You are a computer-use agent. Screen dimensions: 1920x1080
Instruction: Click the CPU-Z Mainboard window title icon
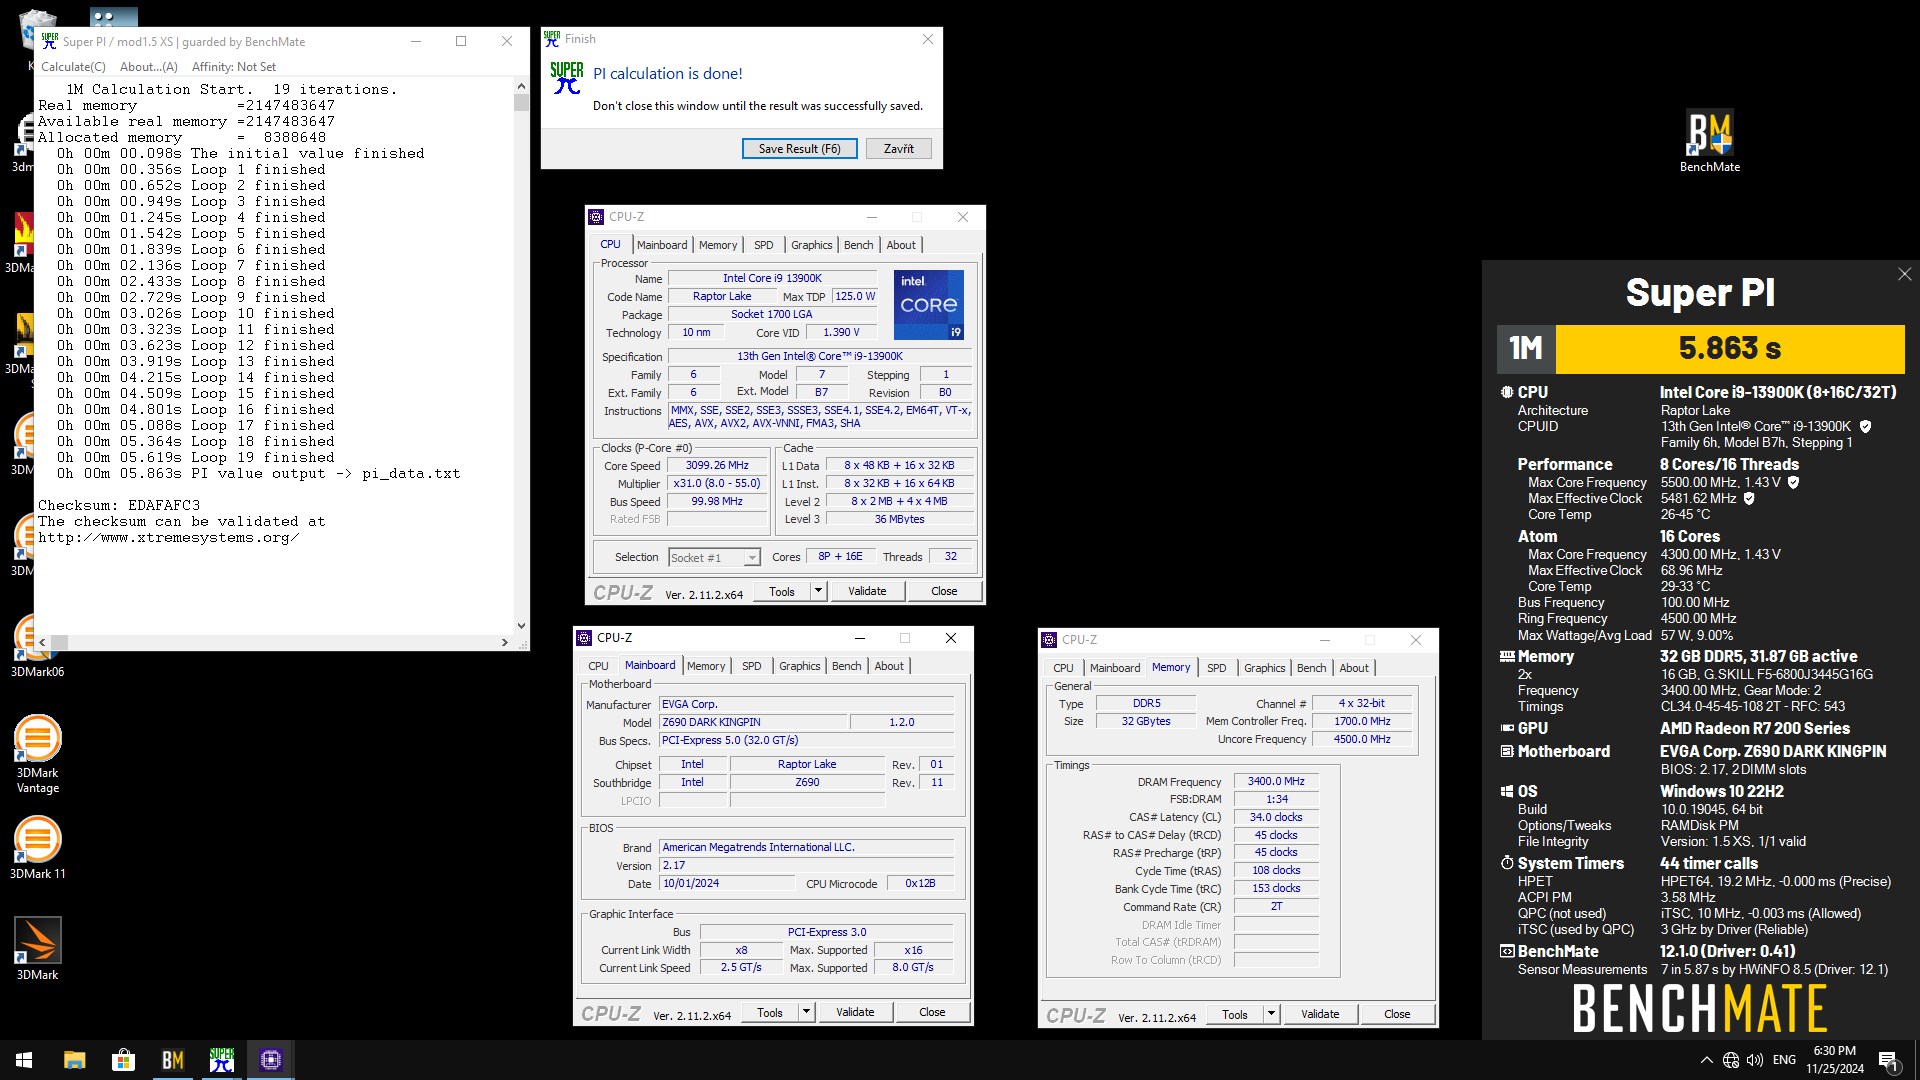coord(584,637)
